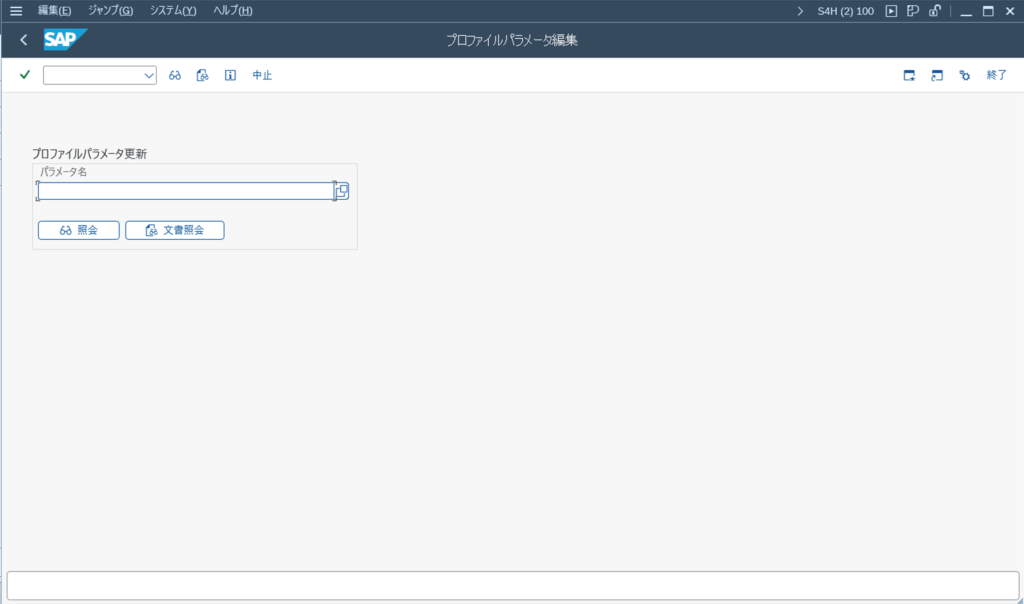The height and width of the screenshot is (604, 1024).
Task: Click 終了 to exit the screen
Action: pos(996,74)
